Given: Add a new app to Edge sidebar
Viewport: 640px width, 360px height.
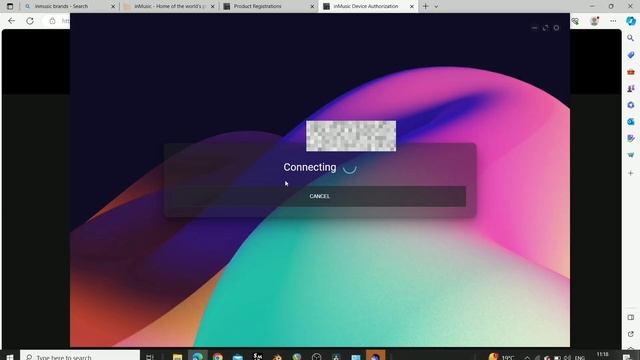Looking at the screenshot, I should pyautogui.click(x=631, y=173).
